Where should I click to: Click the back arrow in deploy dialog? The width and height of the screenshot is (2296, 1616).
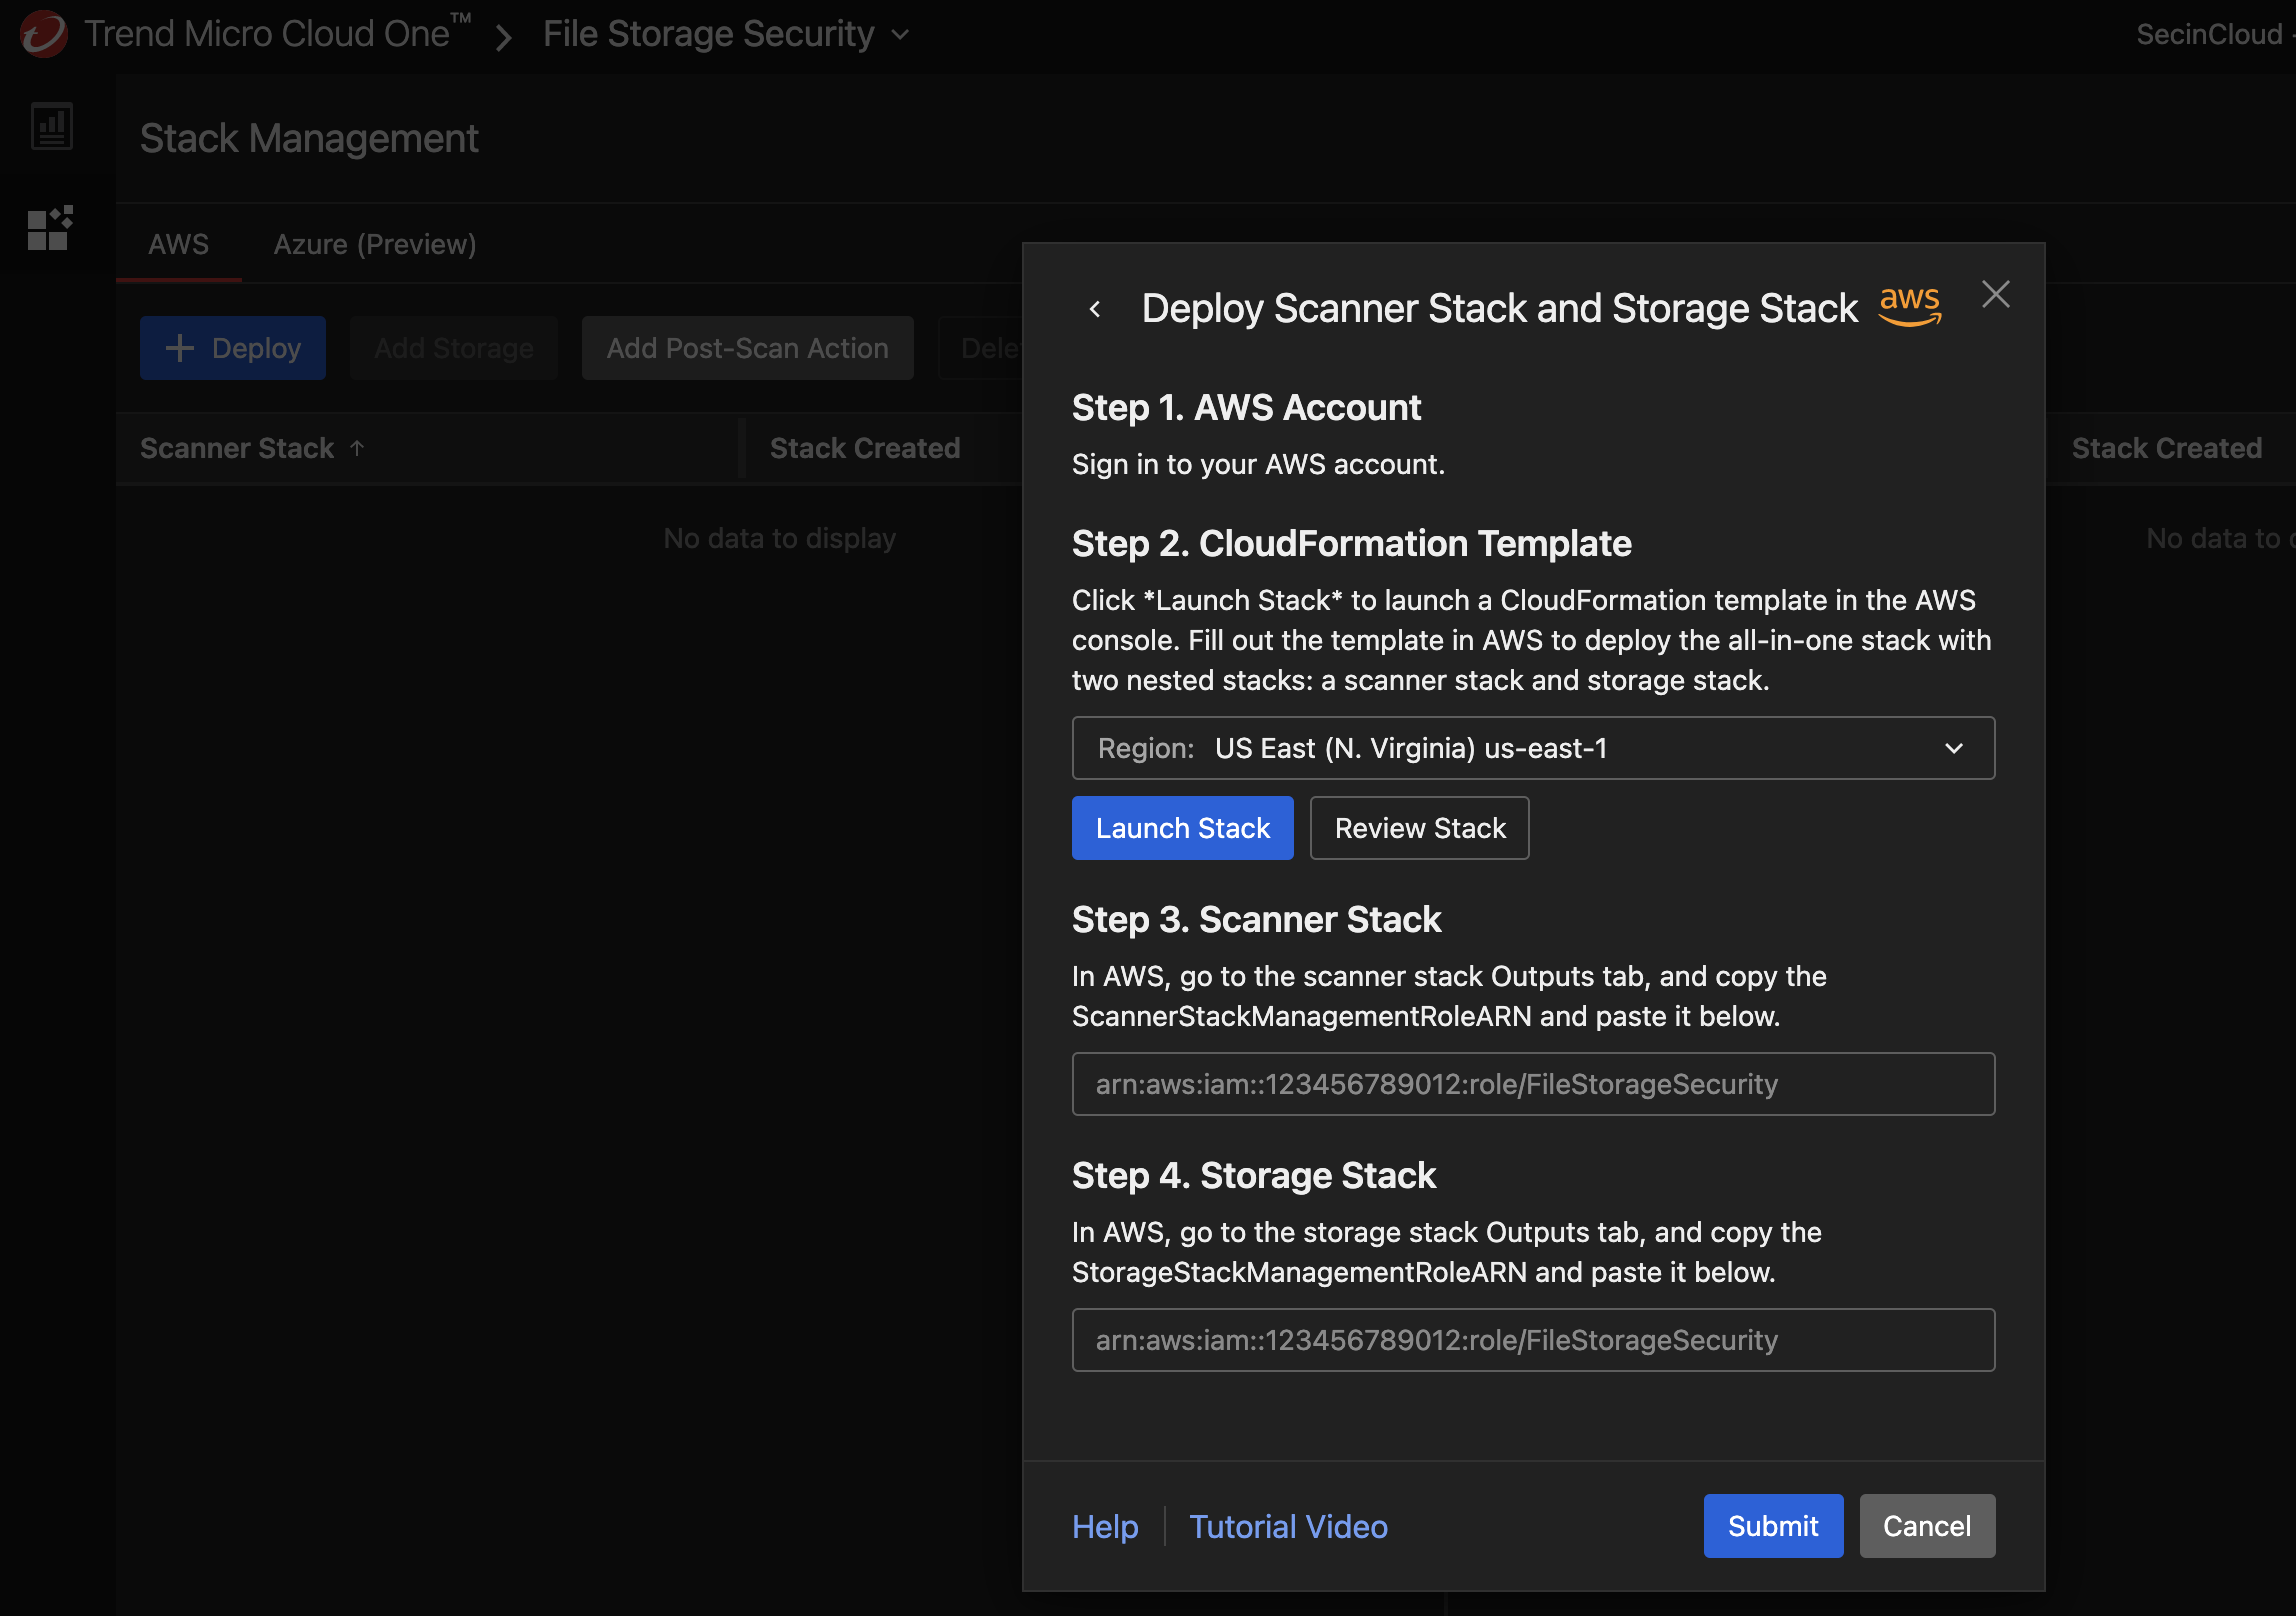(1095, 310)
